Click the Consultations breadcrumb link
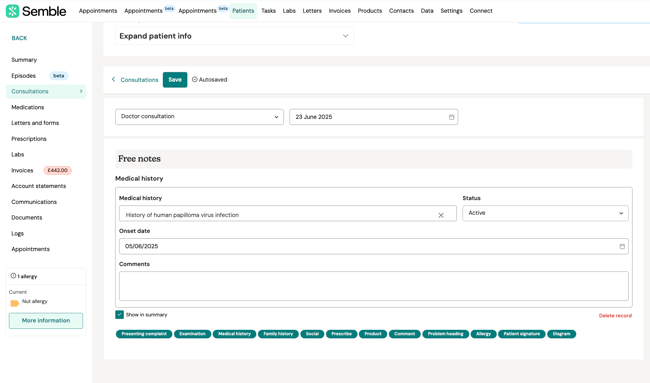Screen dimensions: 650x383 point(139,80)
